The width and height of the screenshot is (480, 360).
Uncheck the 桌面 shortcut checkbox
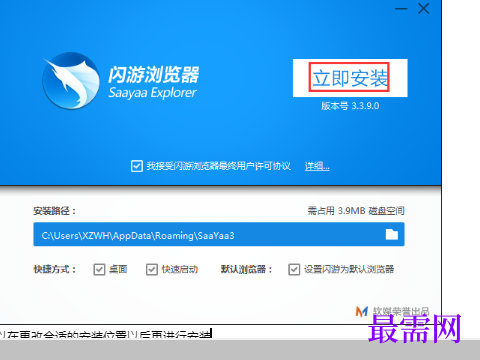(x=99, y=269)
